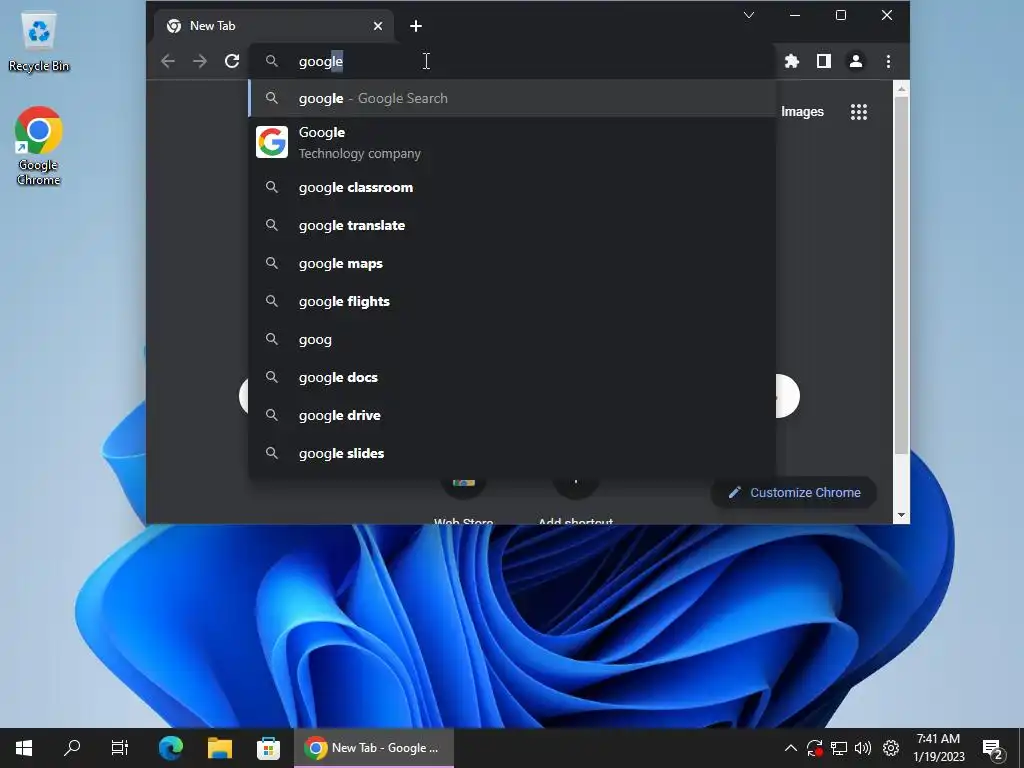Open taskbar Search magnifier
Image resolution: width=1024 pixels, height=768 pixels.
[x=72, y=748]
